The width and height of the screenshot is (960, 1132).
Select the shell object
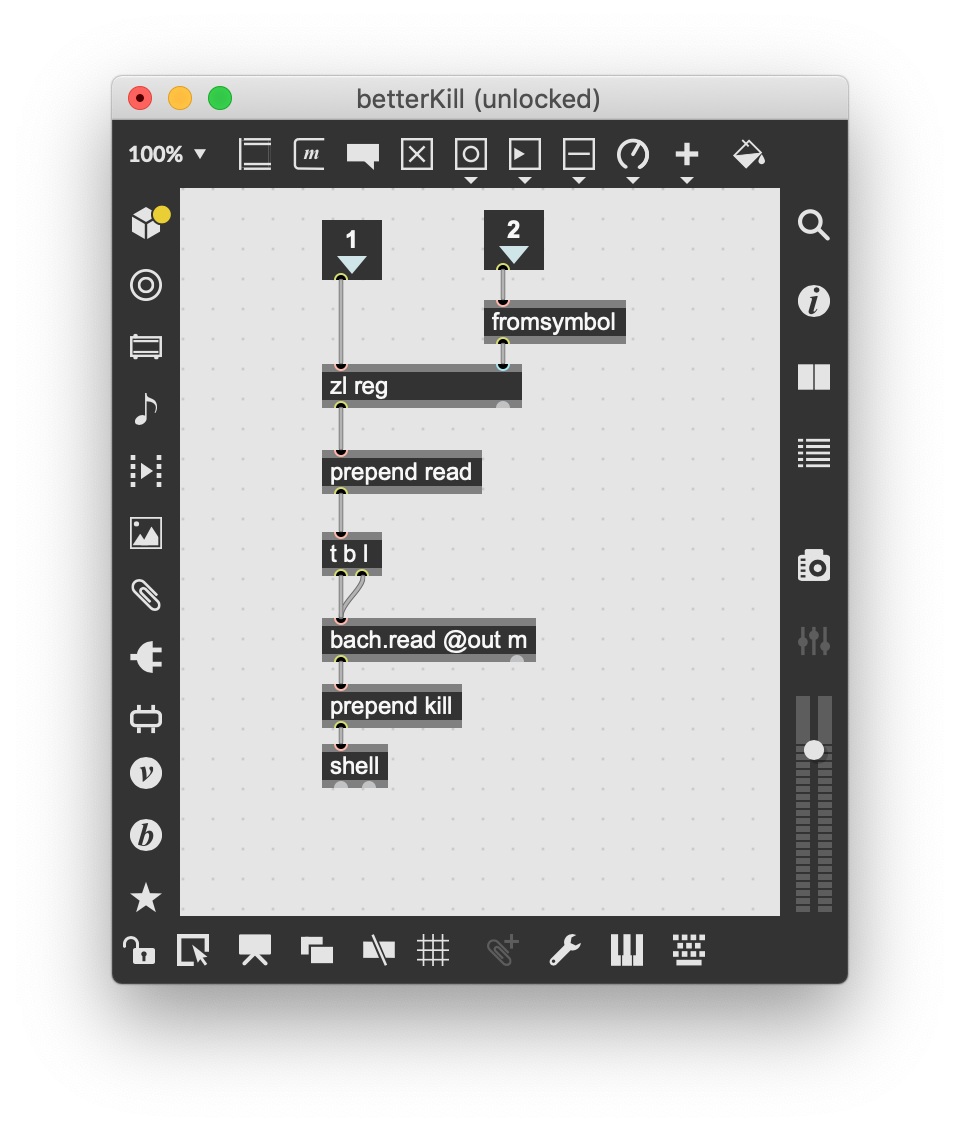point(354,765)
